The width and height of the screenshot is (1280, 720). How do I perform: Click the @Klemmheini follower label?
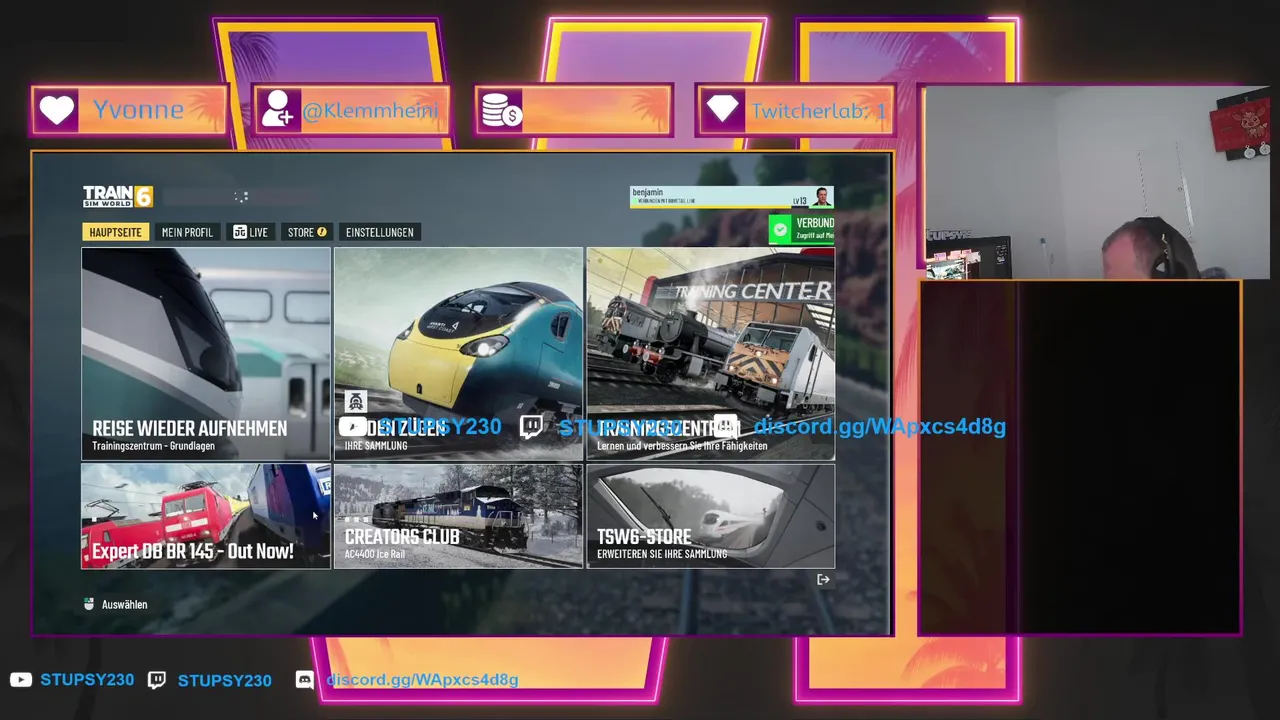(x=370, y=110)
